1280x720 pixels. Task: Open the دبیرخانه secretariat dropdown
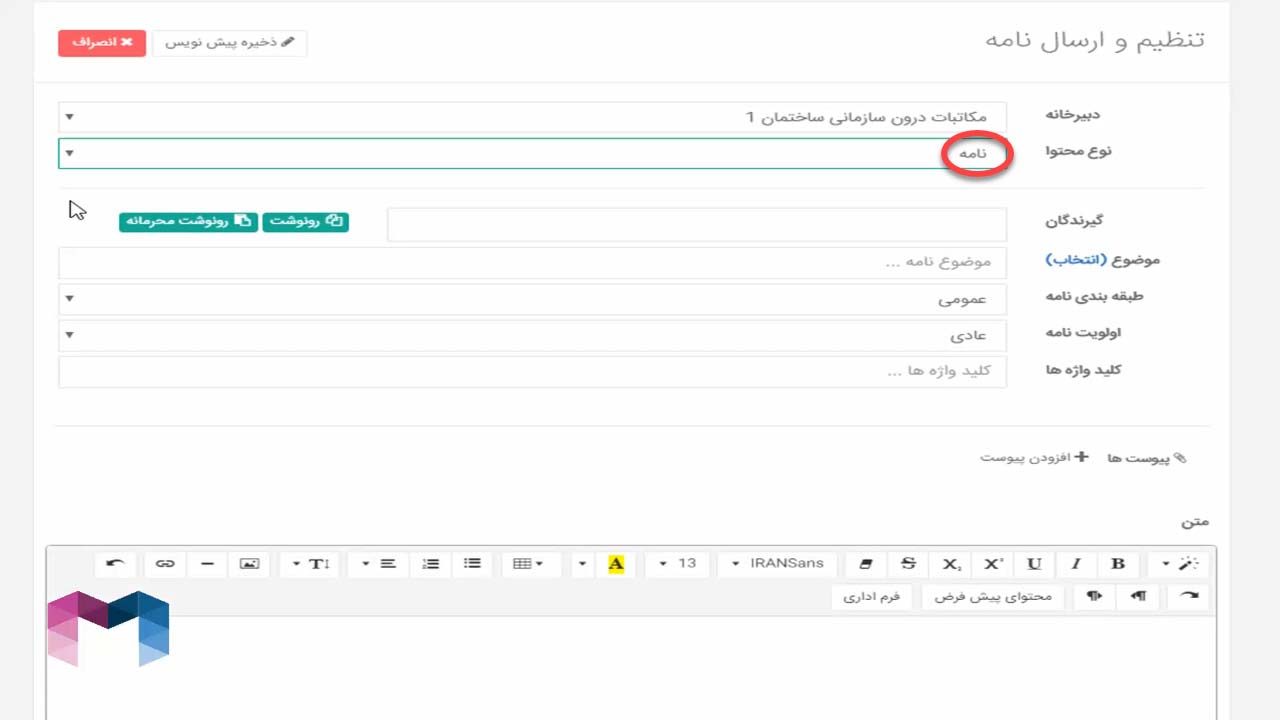(x=532, y=117)
